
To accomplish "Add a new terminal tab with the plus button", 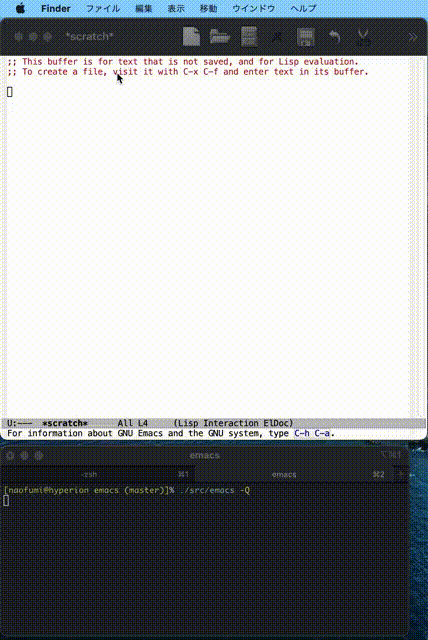I will click(401, 474).
